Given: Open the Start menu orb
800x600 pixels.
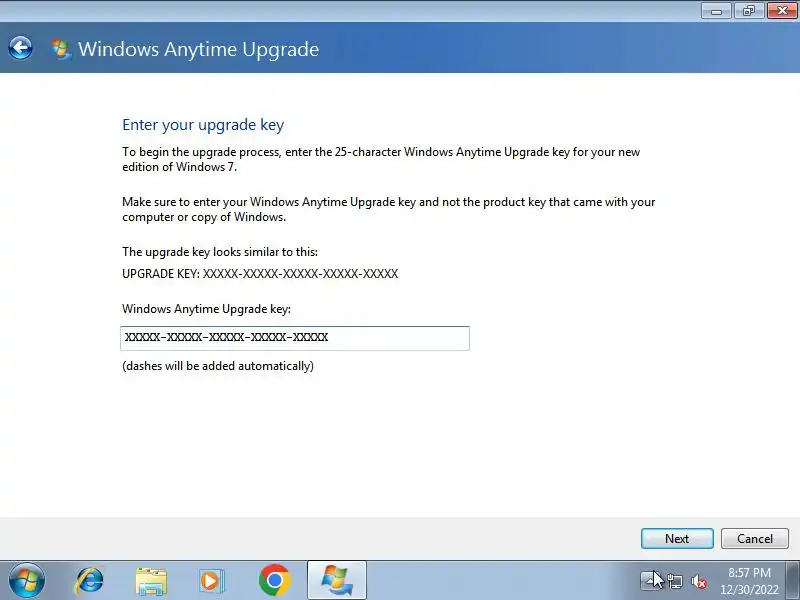Looking at the screenshot, I should pyautogui.click(x=27, y=581).
